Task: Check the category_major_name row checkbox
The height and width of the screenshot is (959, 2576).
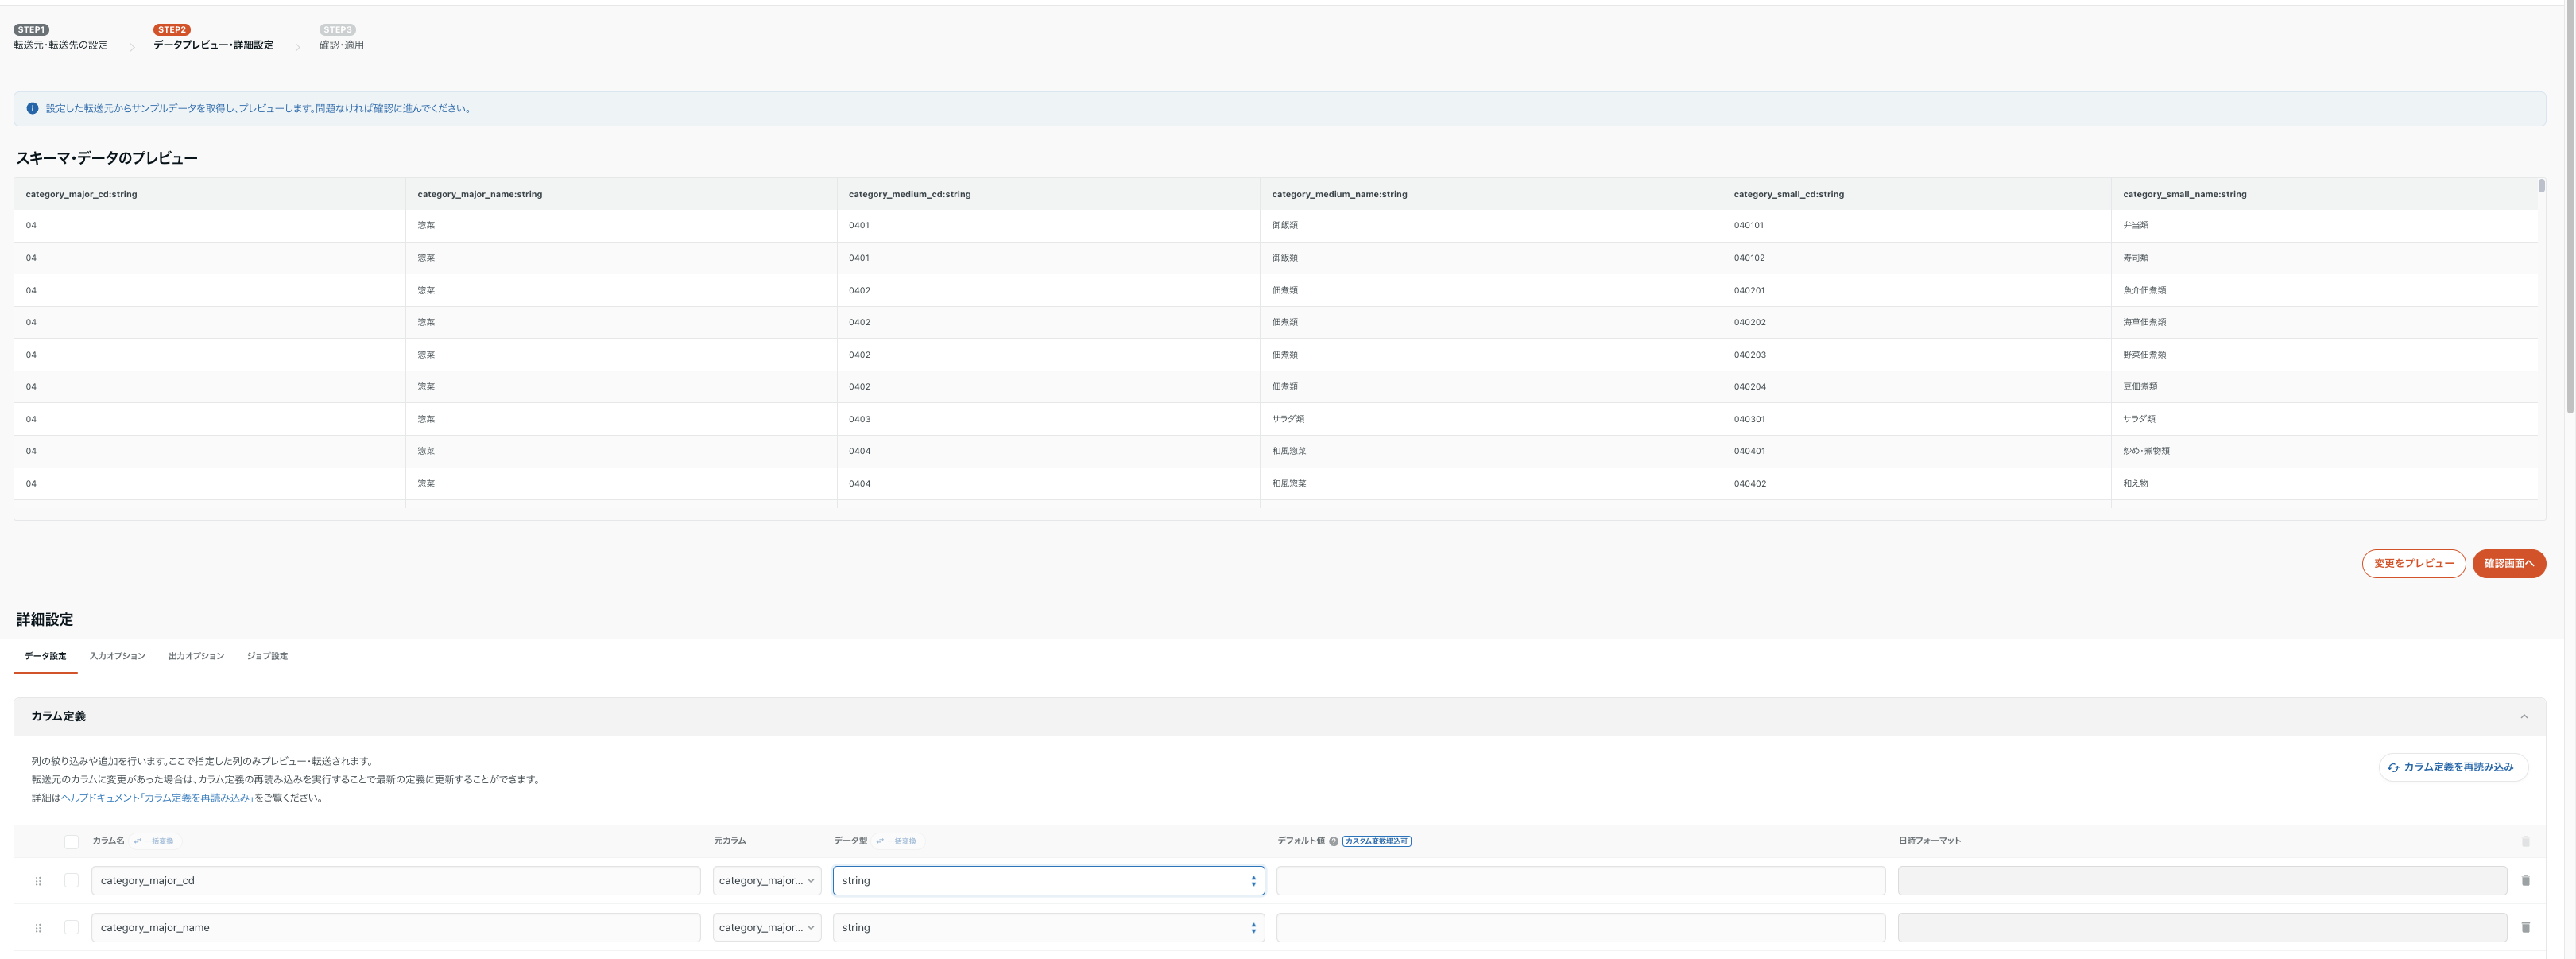Action: (x=71, y=928)
